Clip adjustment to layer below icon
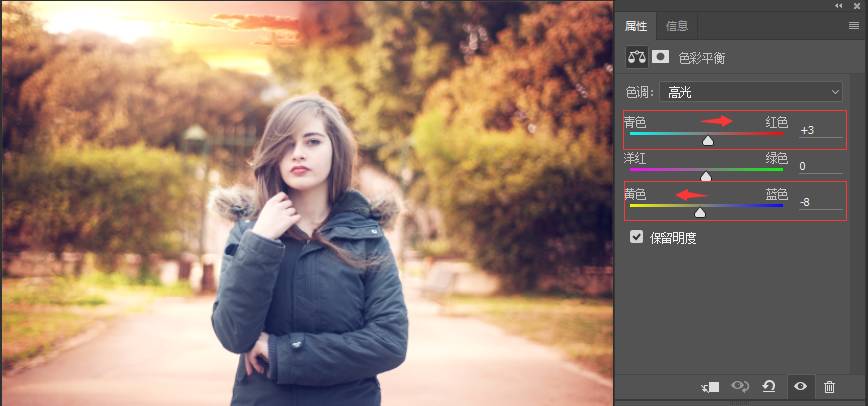The image size is (868, 406). (x=710, y=387)
